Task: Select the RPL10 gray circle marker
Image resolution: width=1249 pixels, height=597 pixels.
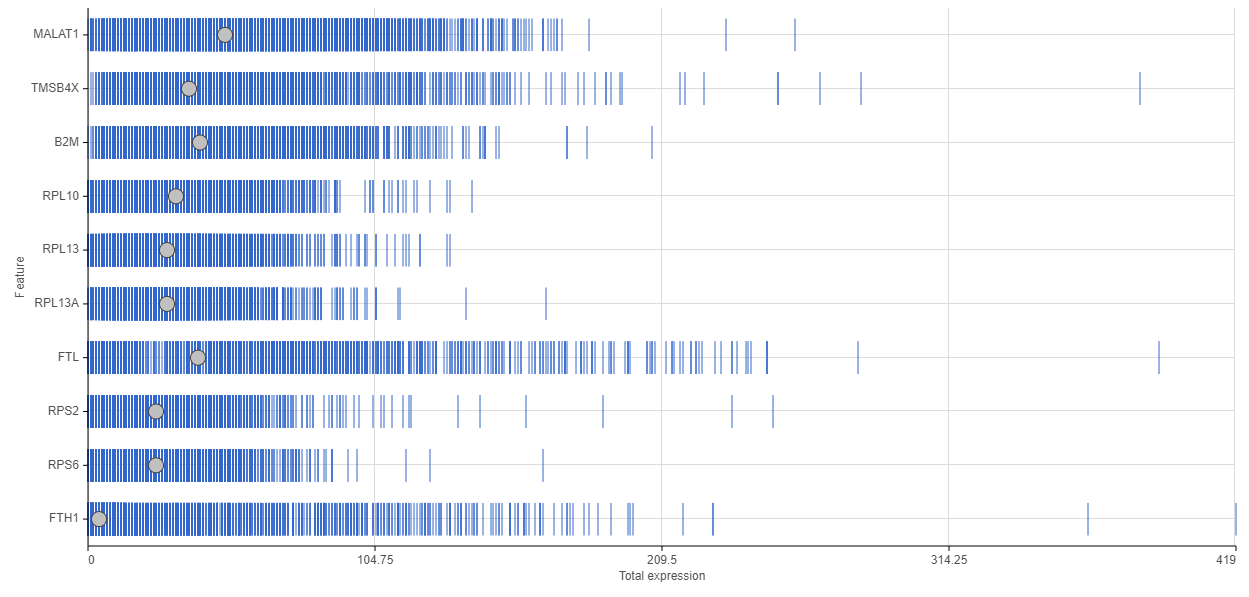Action: click(176, 196)
